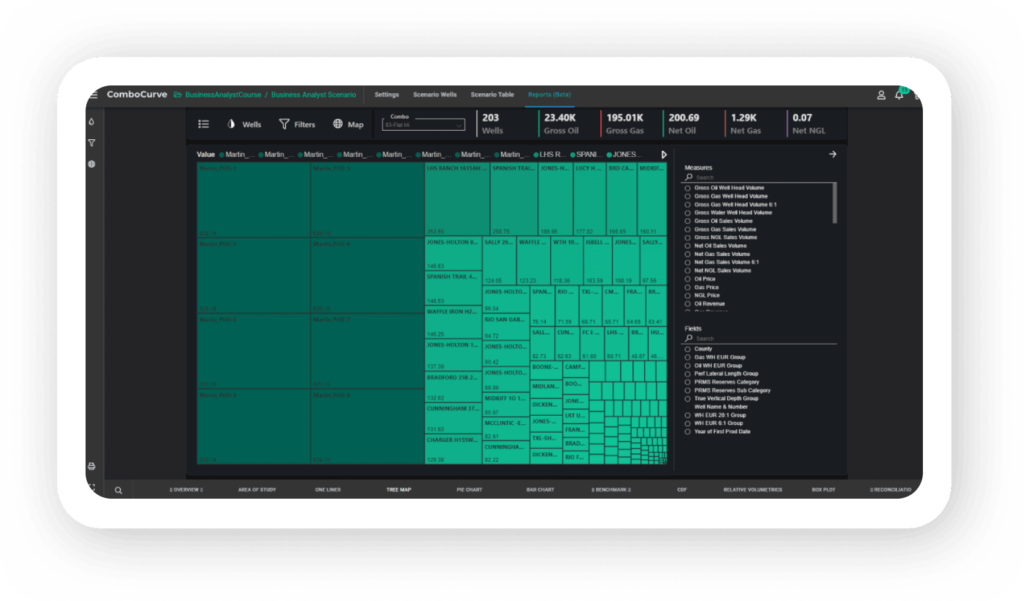
Task: Open the Filters panel in toolbar
Action: (297, 124)
